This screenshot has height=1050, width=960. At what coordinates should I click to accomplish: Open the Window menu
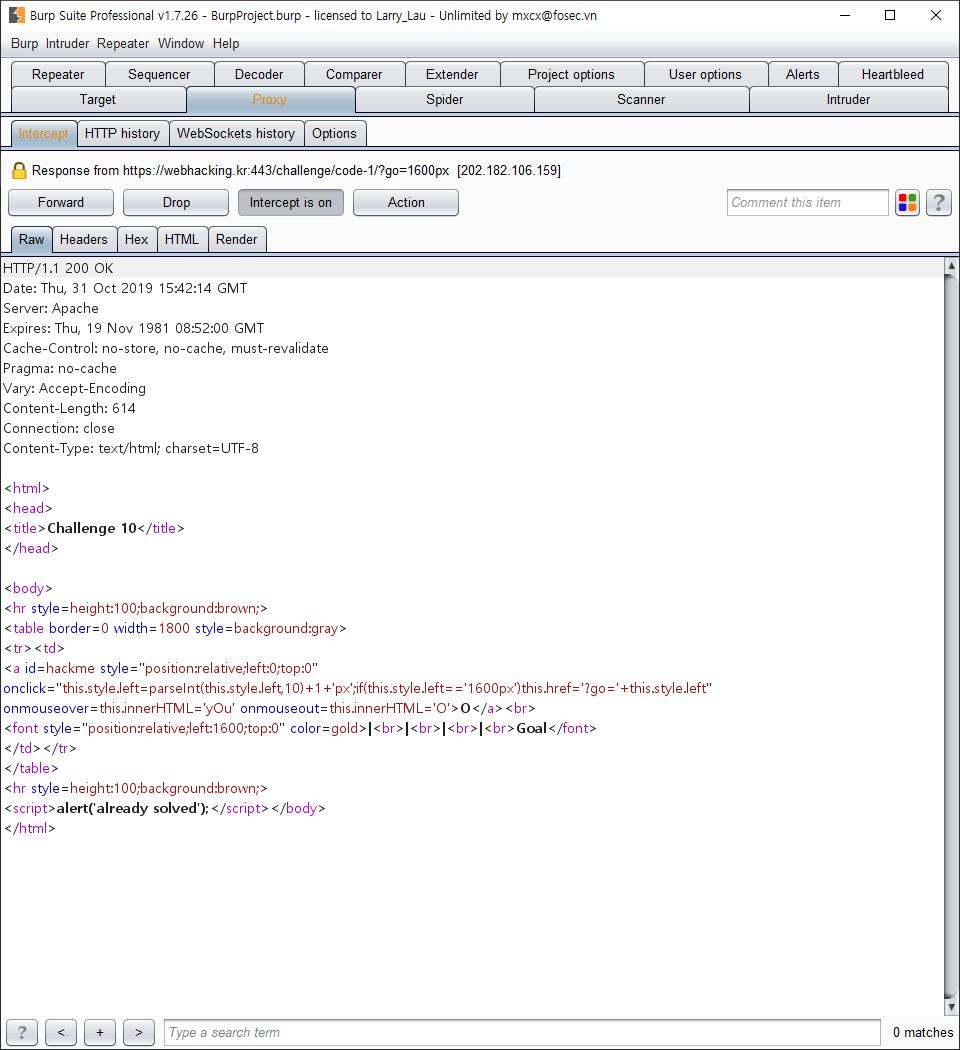coord(181,44)
